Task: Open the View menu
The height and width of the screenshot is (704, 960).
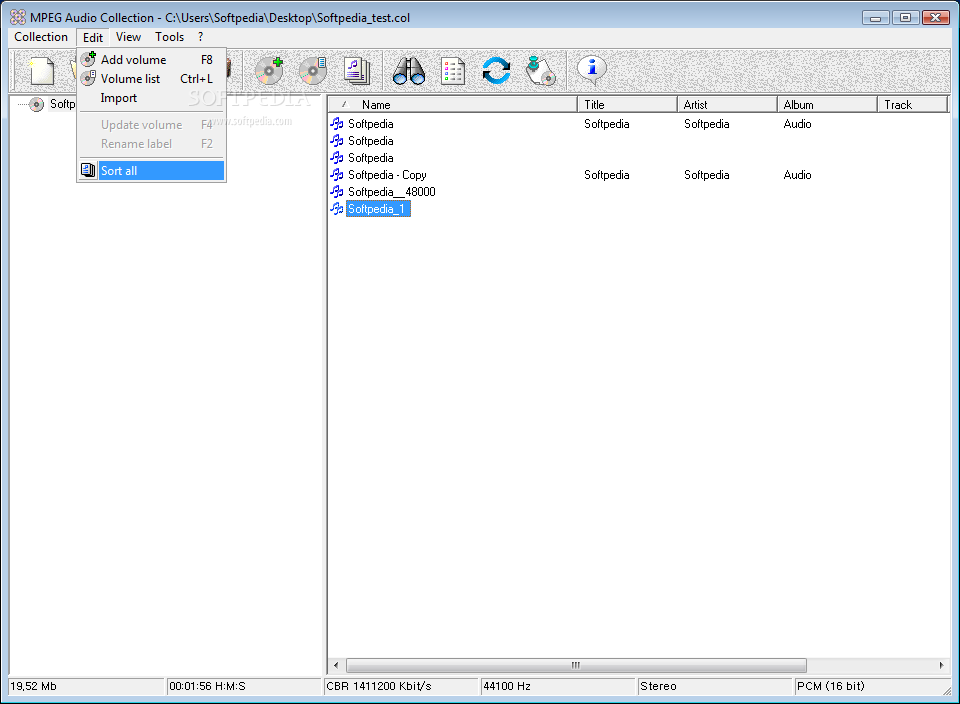Action: [129, 37]
